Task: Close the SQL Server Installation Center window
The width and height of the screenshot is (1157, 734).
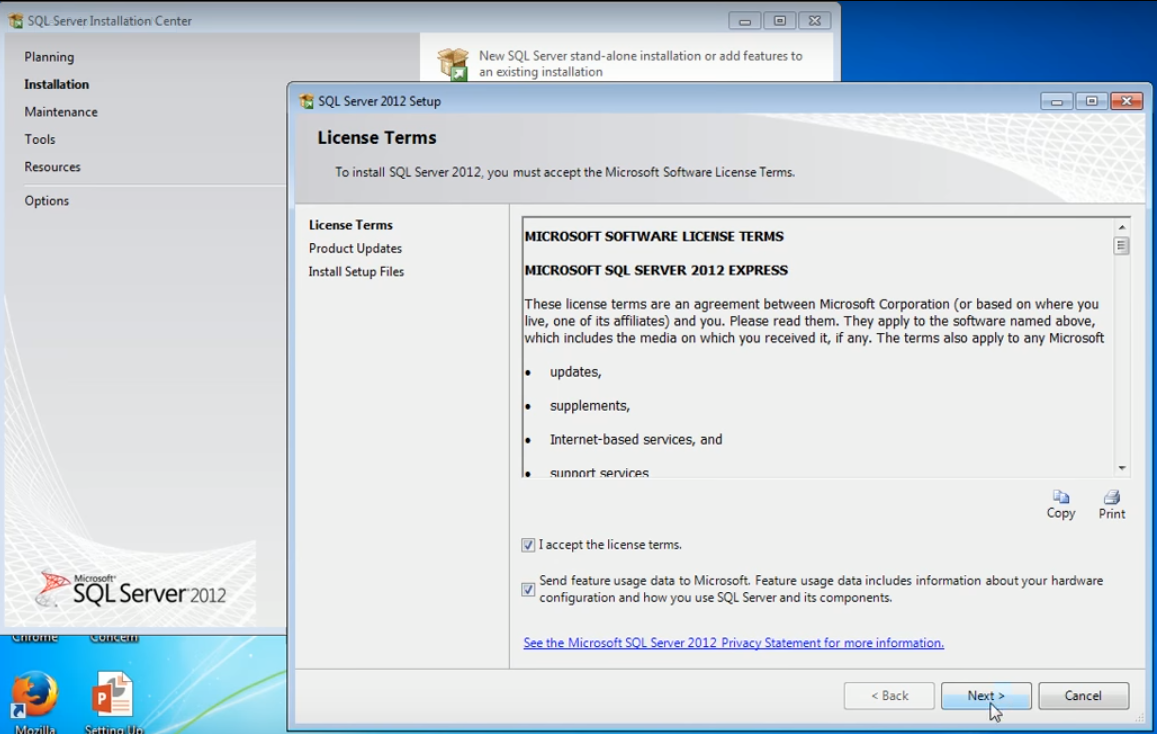Action: pos(815,21)
